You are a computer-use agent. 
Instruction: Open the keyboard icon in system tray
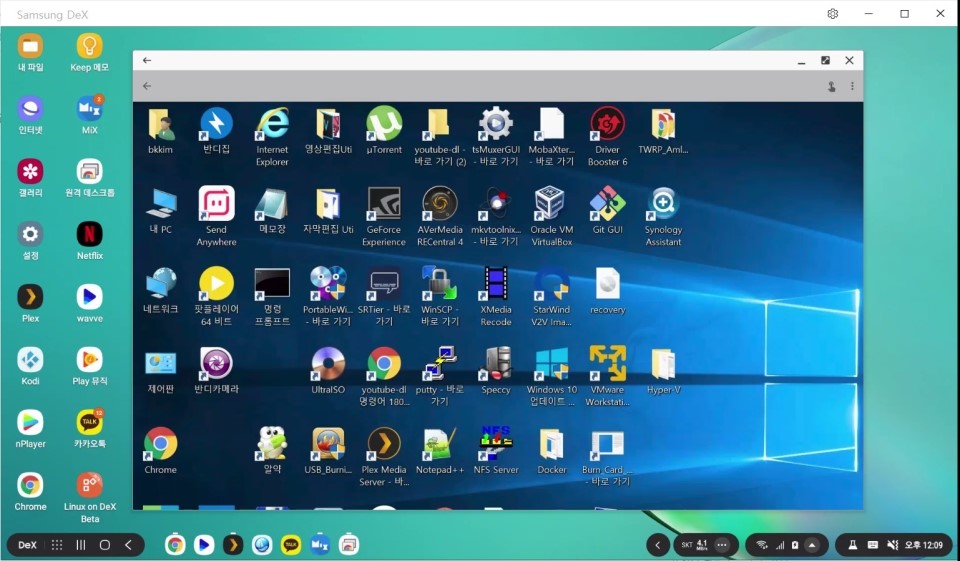pyautogui.click(x=872, y=544)
